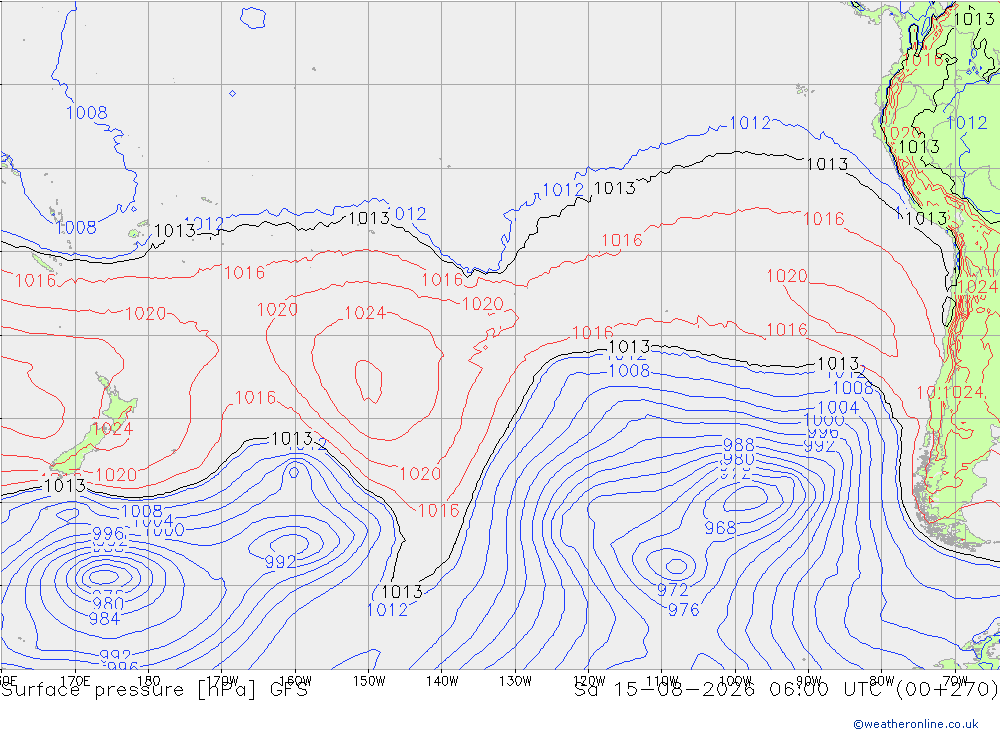Image resolution: width=1000 pixels, height=733 pixels.
Task: Click the "1004" label west of Chile
Action: (x=838, y=408)
